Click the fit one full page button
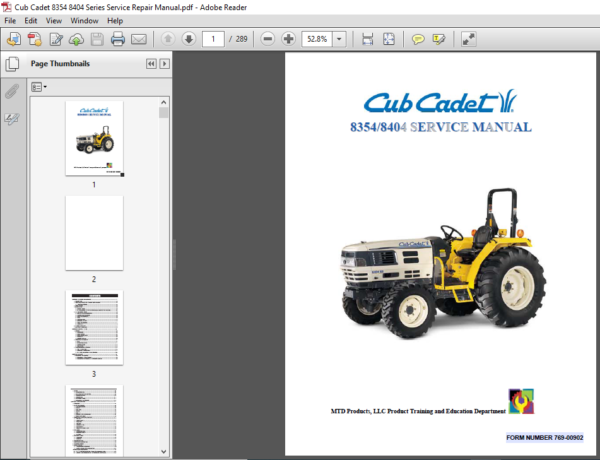The image size is (600, 460). click(x=391, y=39)
